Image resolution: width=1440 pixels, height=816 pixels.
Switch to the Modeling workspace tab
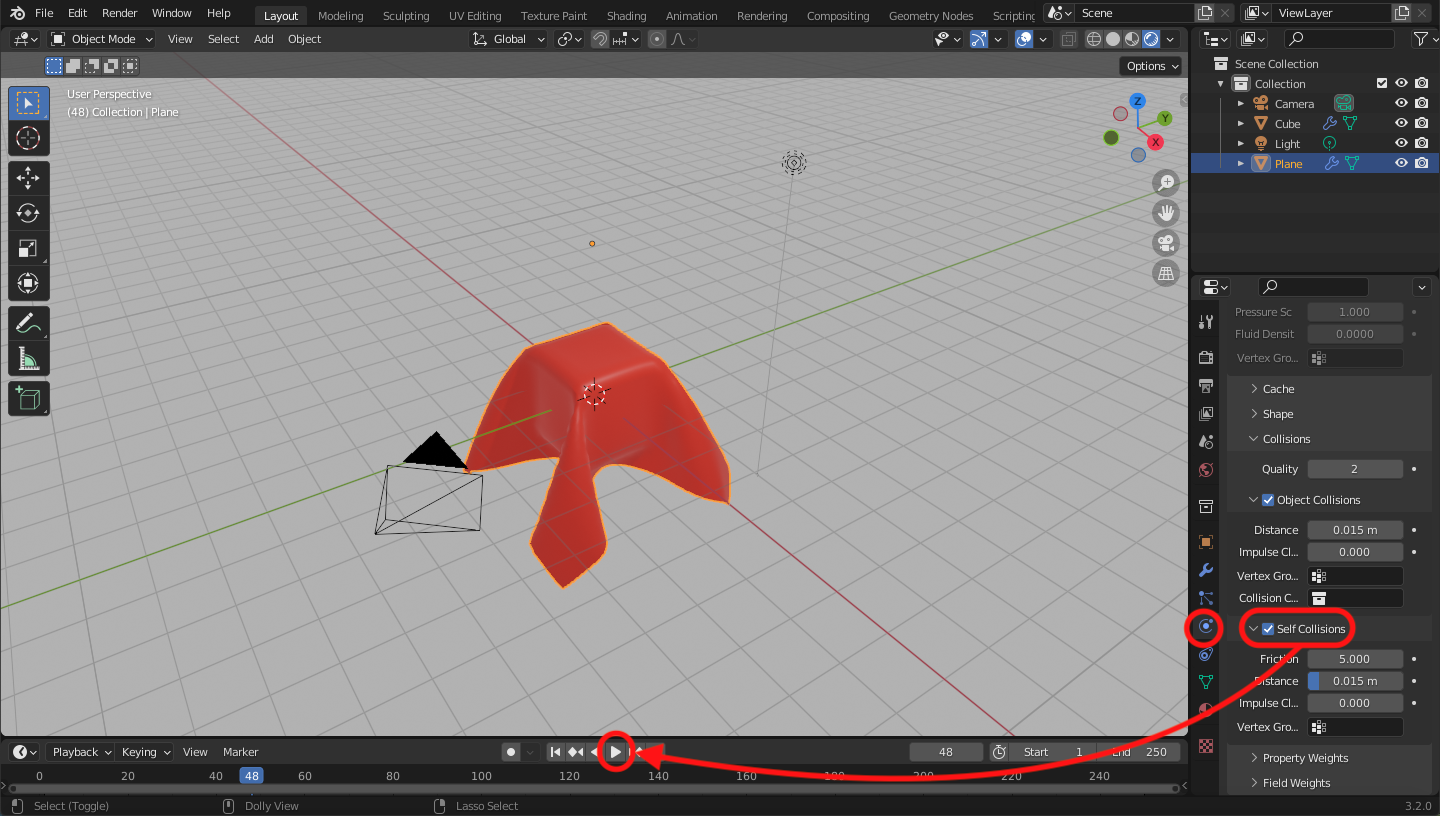[x=341, y=16]
